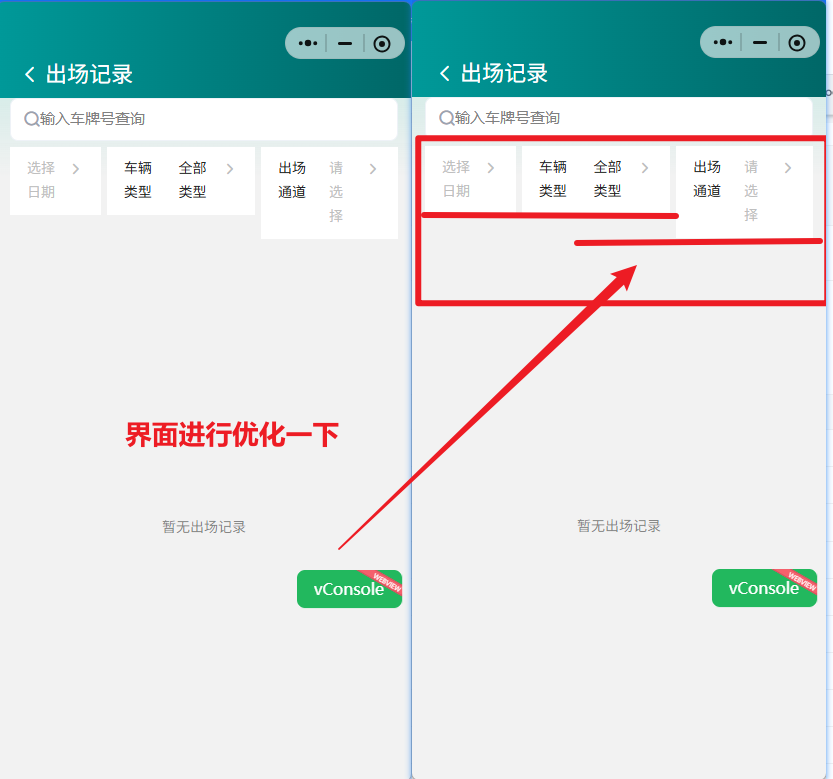833x779 pixels.
Task: Click the magnifier icon in the right search bar
Action: coord(446,118)
